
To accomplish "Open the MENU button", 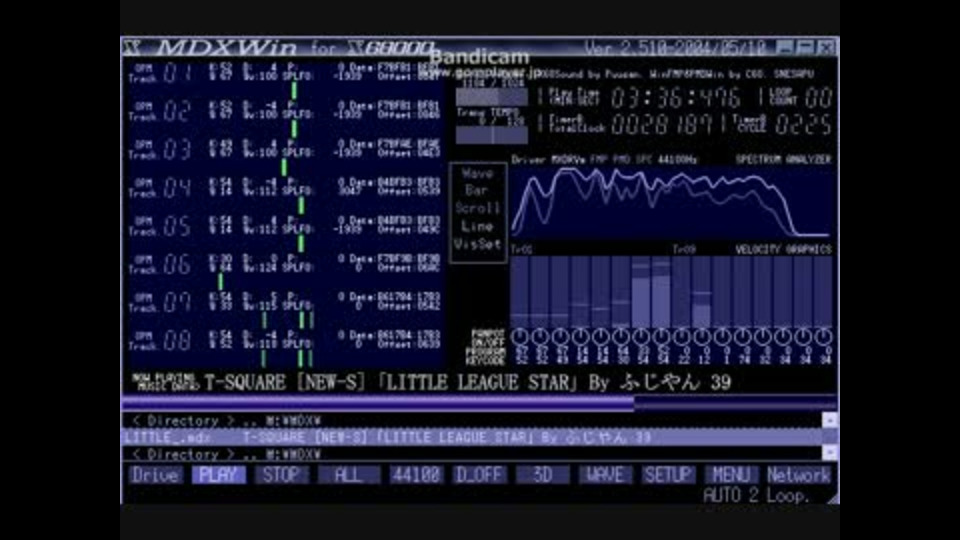I will coord(731,475).
